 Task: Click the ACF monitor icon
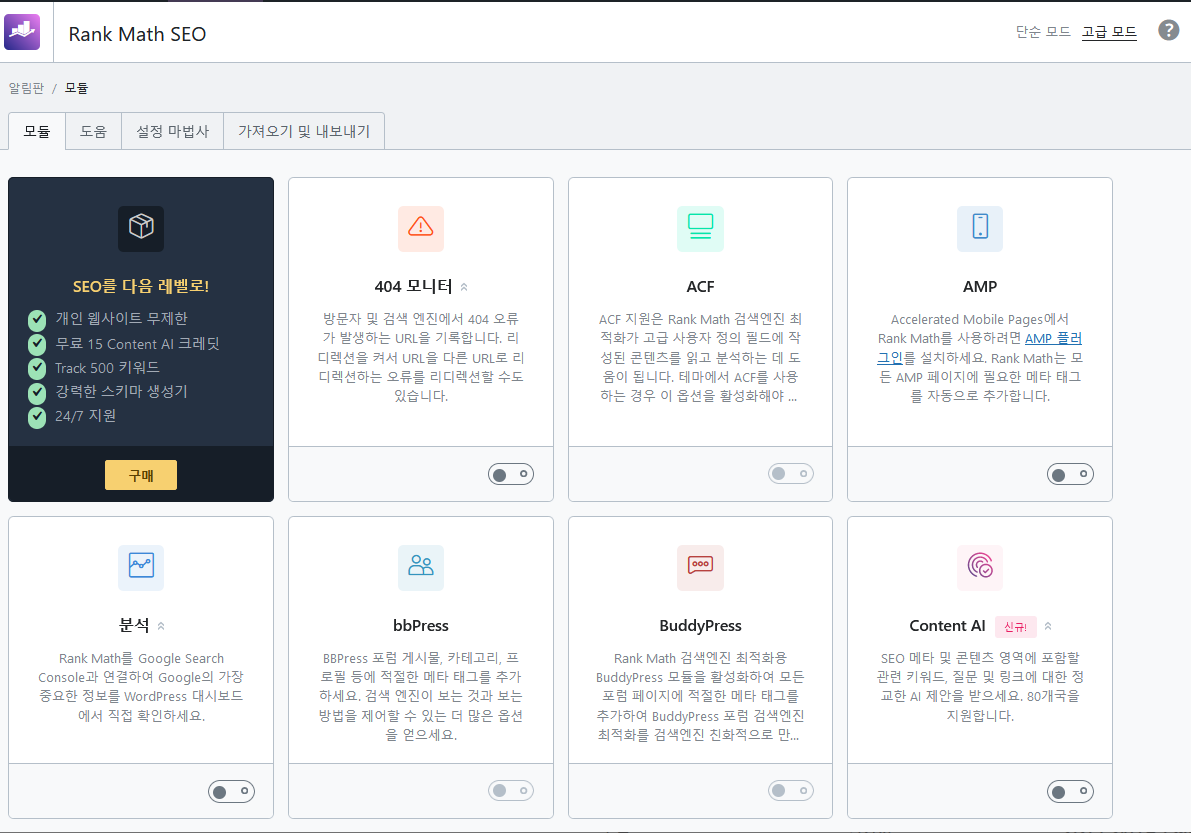(700, 228)
